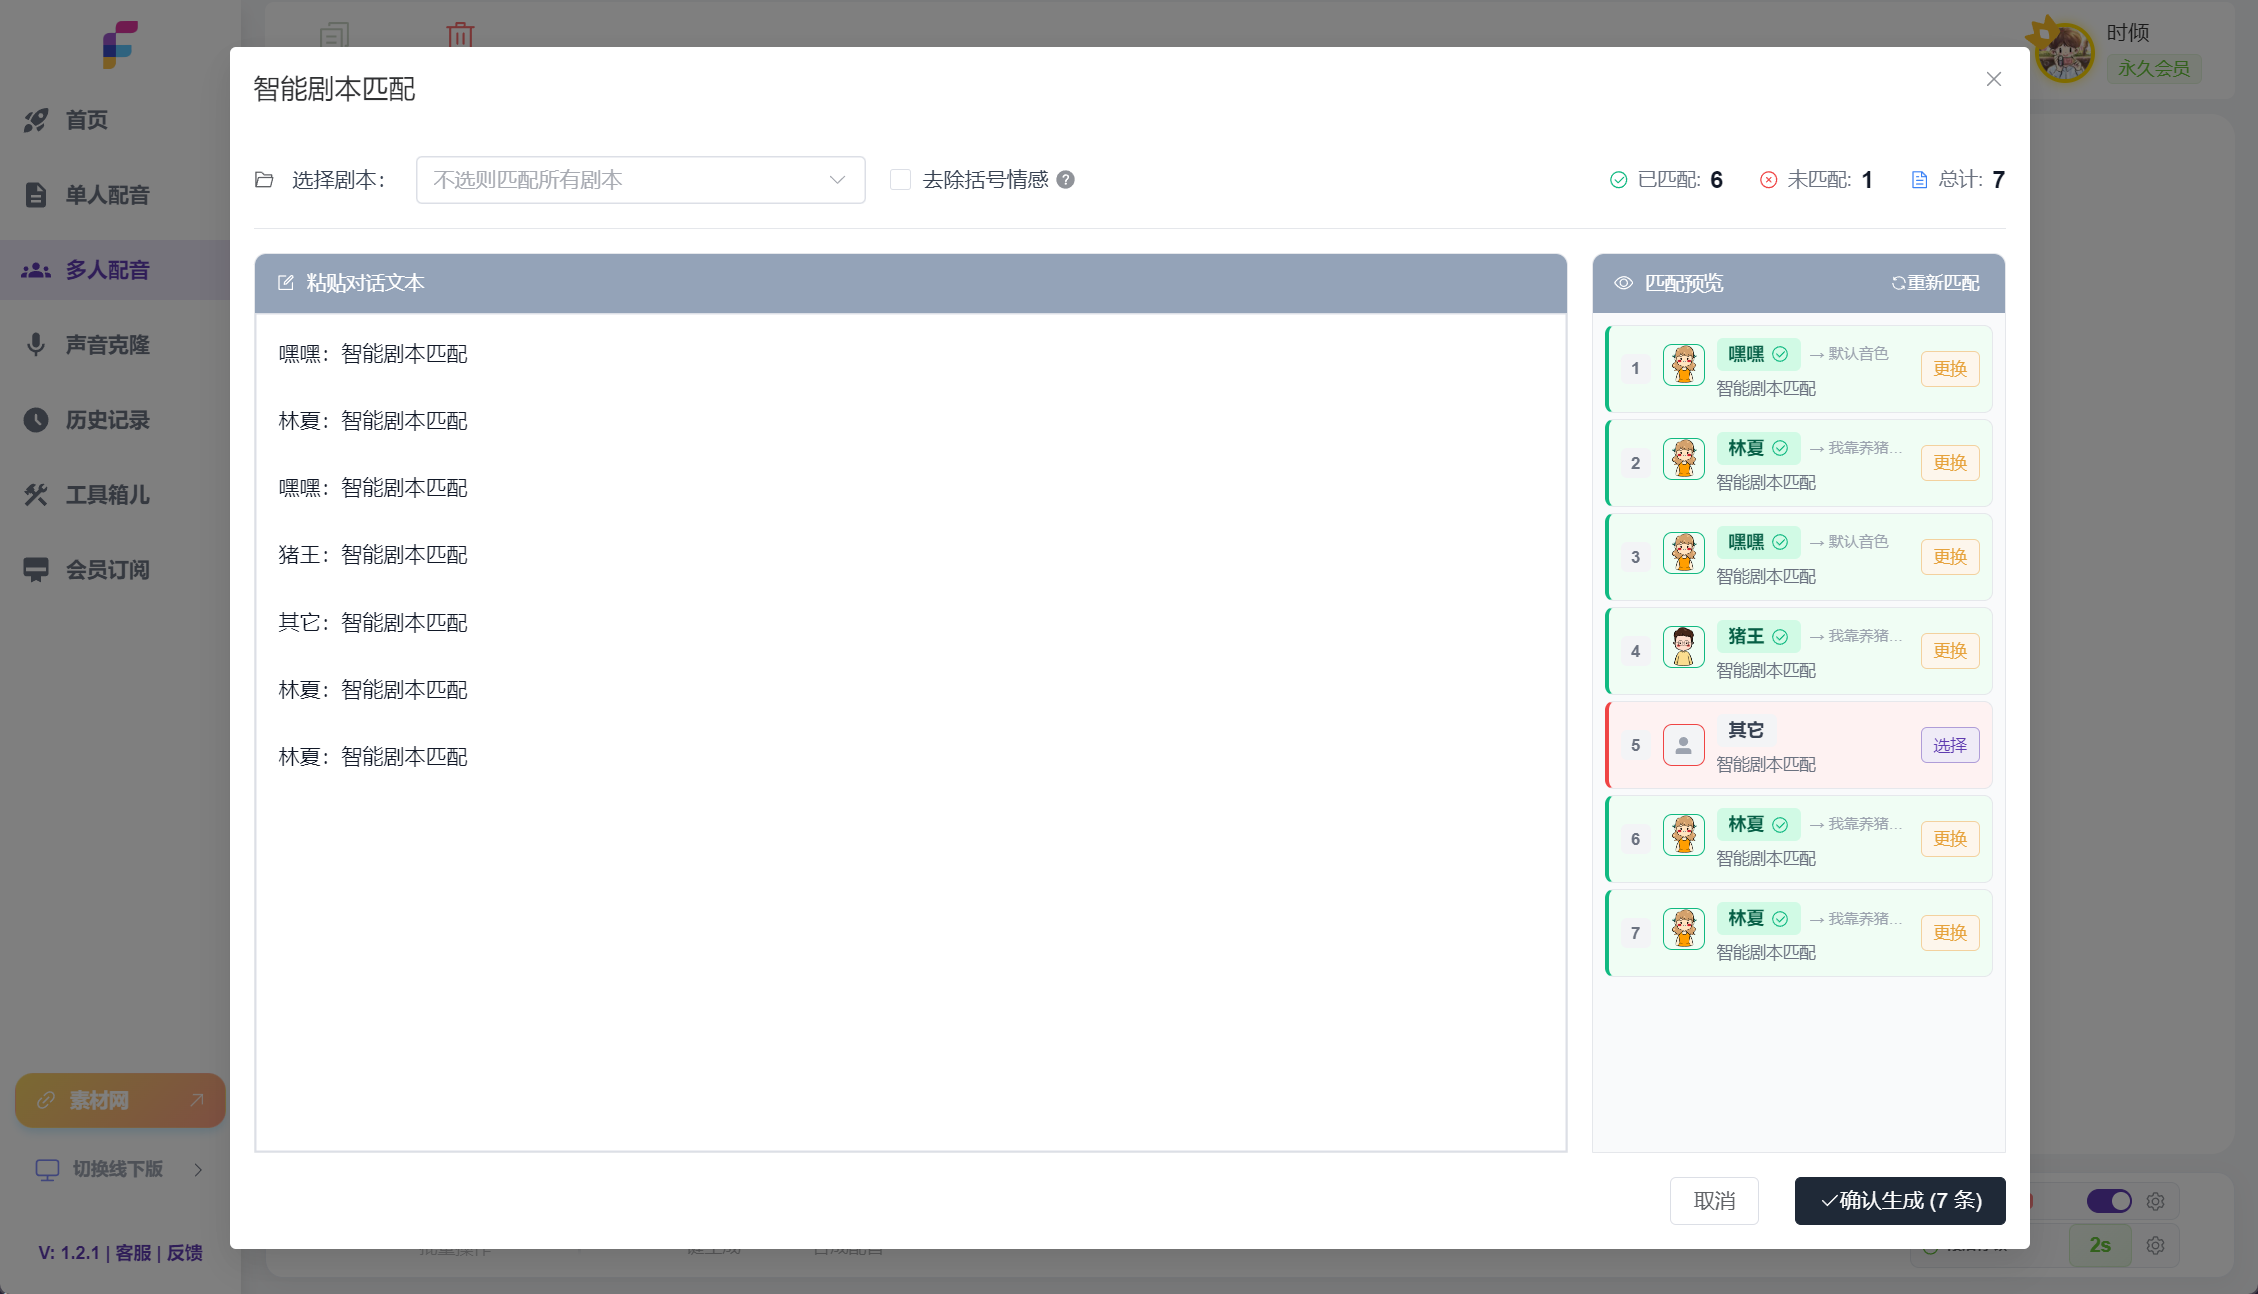Click the gray placeholder avatar for 其它
The image size is (2258, 1294).
pyautogui.click(x=1683, y=745)
